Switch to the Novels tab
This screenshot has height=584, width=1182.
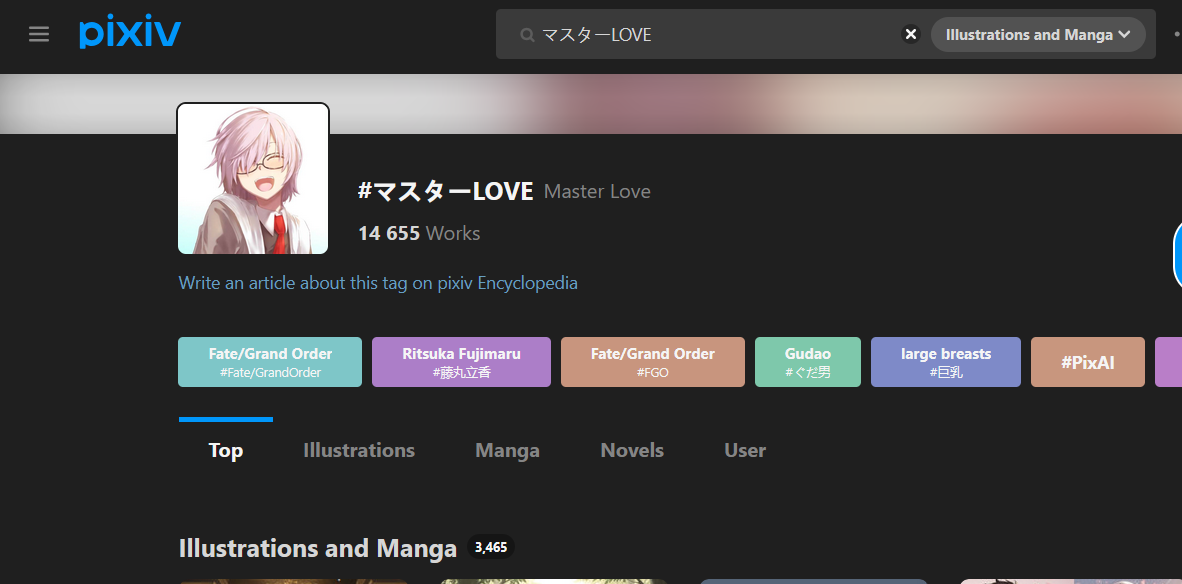[632, 451]
